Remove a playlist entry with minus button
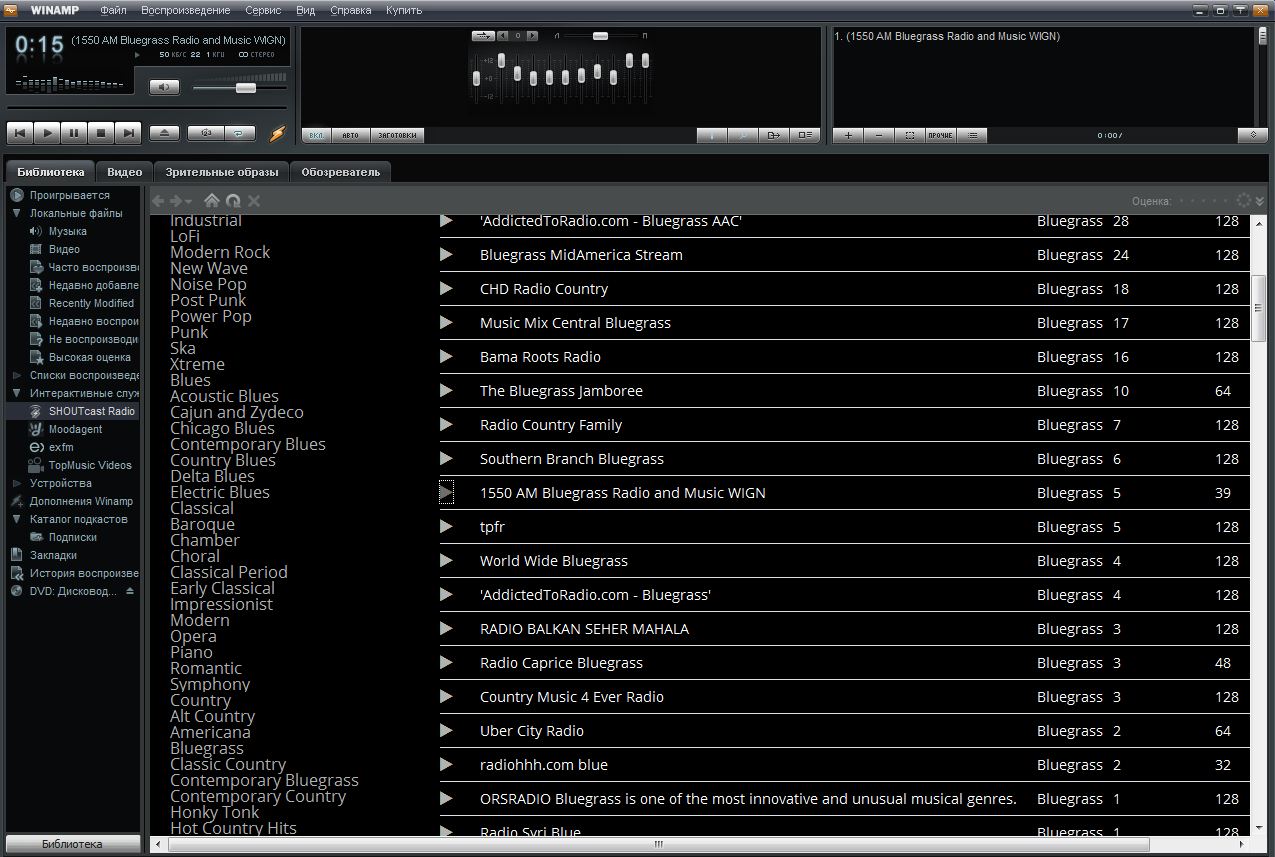Image resolution: width=1275 pixels, height=857 pixels. point(879,135)
